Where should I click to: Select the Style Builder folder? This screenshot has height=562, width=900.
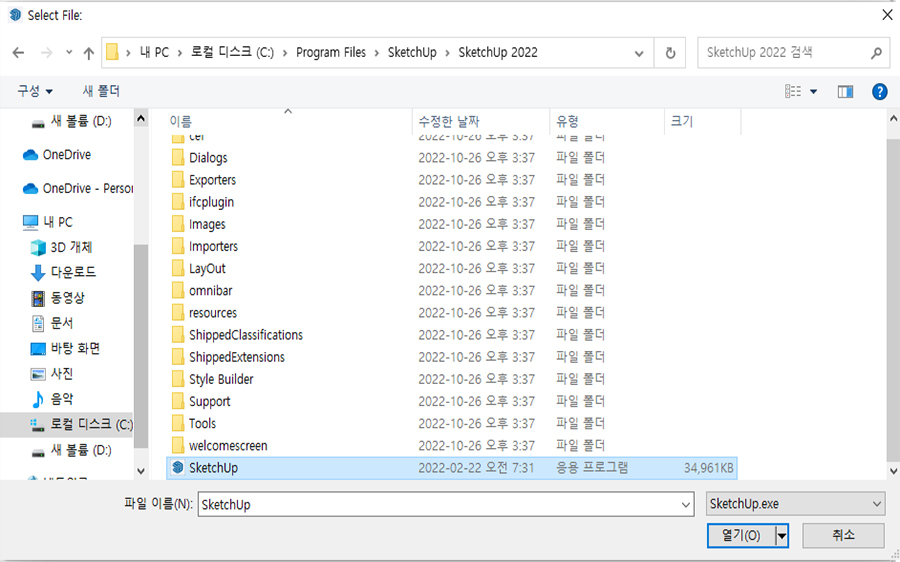click(221, 379)
